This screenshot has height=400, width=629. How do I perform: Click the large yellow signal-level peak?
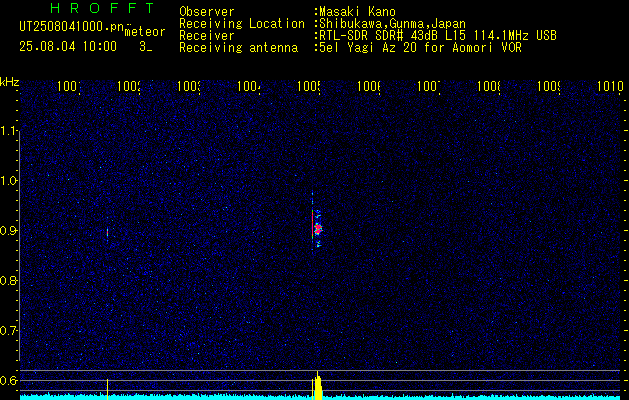pos(318,386)
